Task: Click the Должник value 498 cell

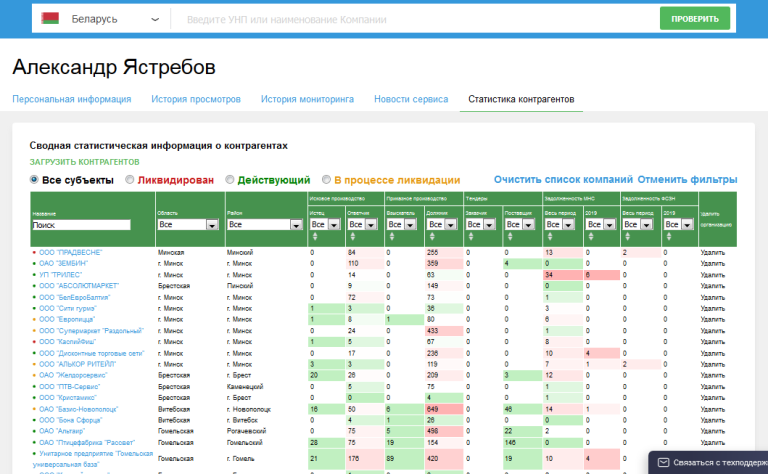Action: pyautogui.click(x=444, y=431)
